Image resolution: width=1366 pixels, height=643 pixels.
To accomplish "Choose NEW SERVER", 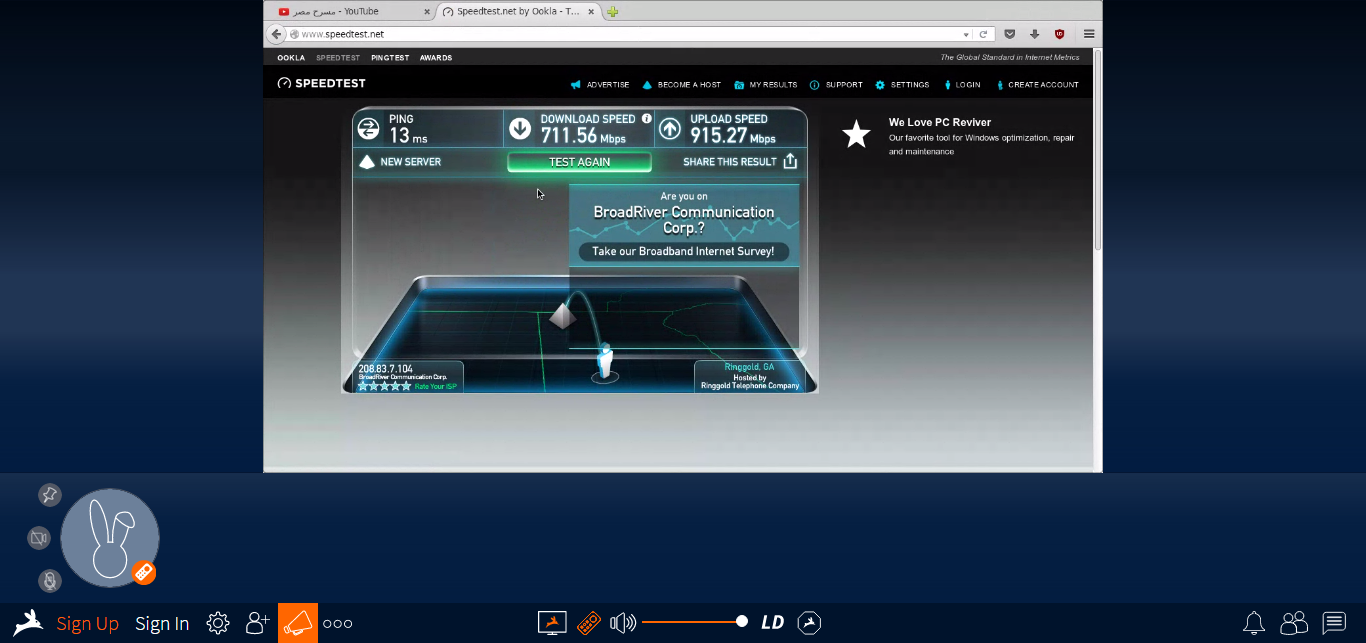I will click(x=400, y=161).
